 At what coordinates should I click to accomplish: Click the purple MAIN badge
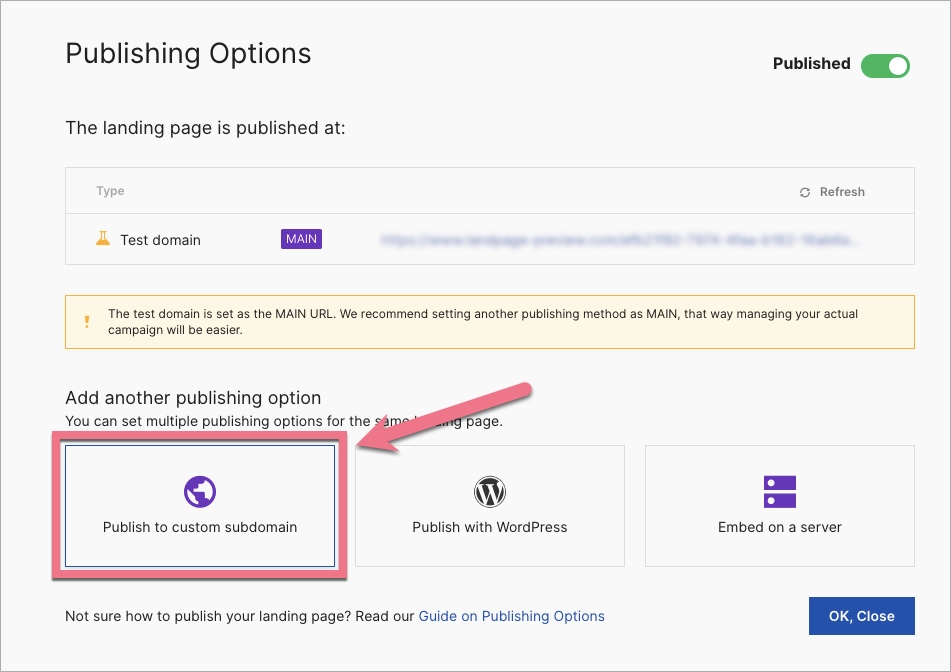point(301,239)
